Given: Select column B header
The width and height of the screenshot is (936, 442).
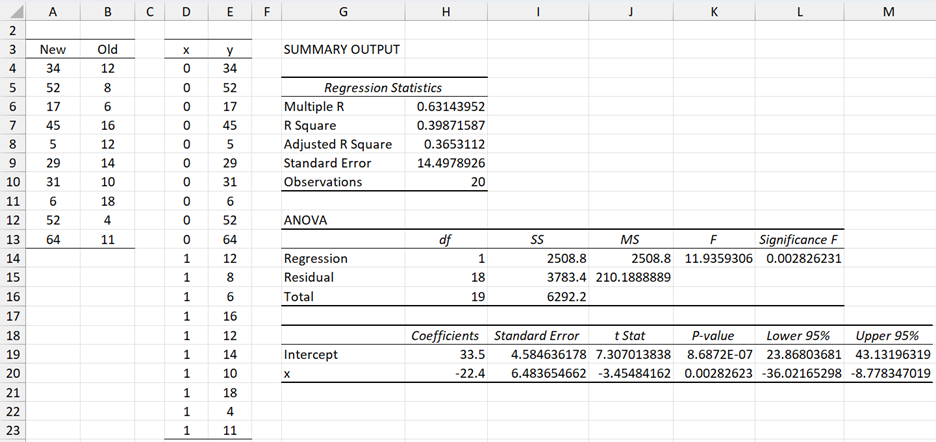Looking at the screenshot, I should click(x=107, y=10).
